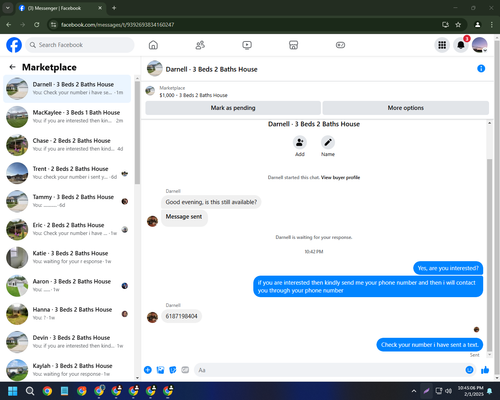Click the 6187198404 phone number message
The width and height of the screenshot is (500, 400).
tap(181, 316)
